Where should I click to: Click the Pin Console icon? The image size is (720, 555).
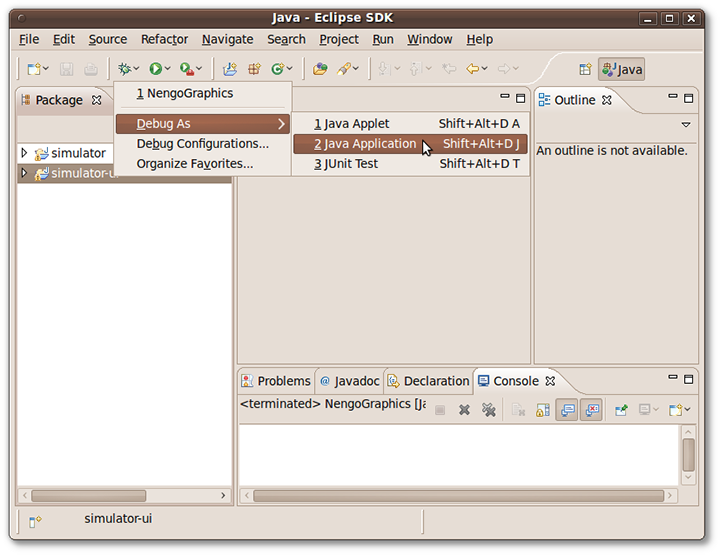pos(621,409)
